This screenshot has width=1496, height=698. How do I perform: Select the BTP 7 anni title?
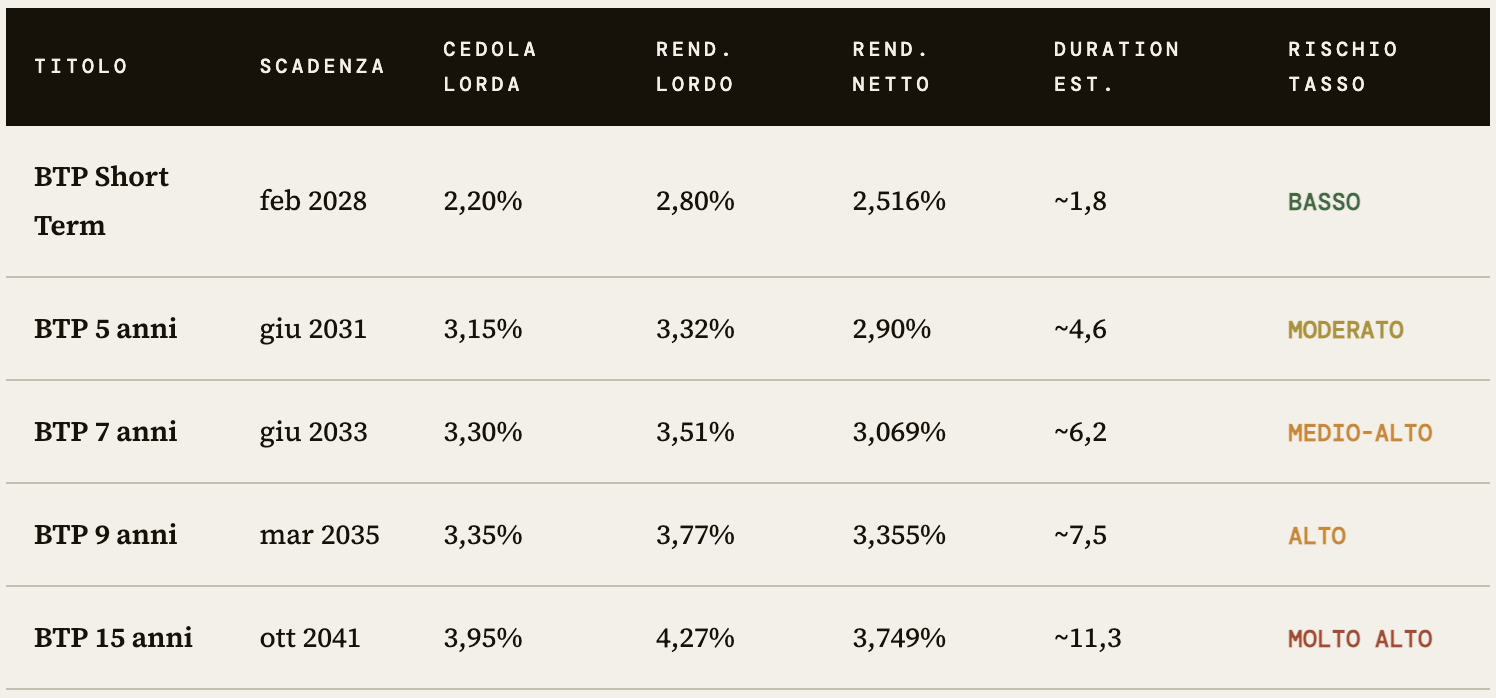(x=105, y=432)
